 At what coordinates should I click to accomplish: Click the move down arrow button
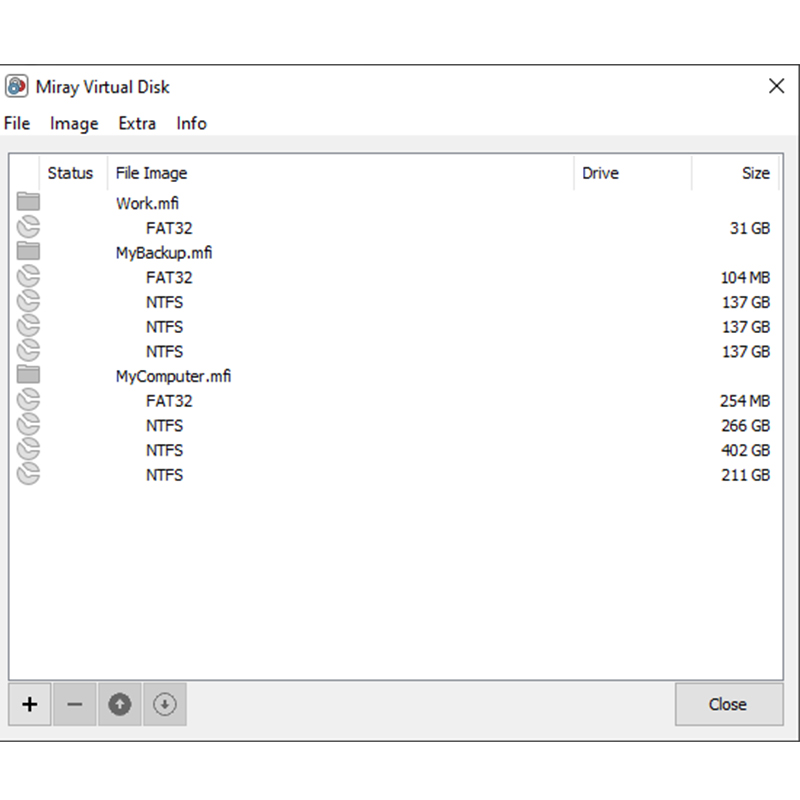(164, 704)
